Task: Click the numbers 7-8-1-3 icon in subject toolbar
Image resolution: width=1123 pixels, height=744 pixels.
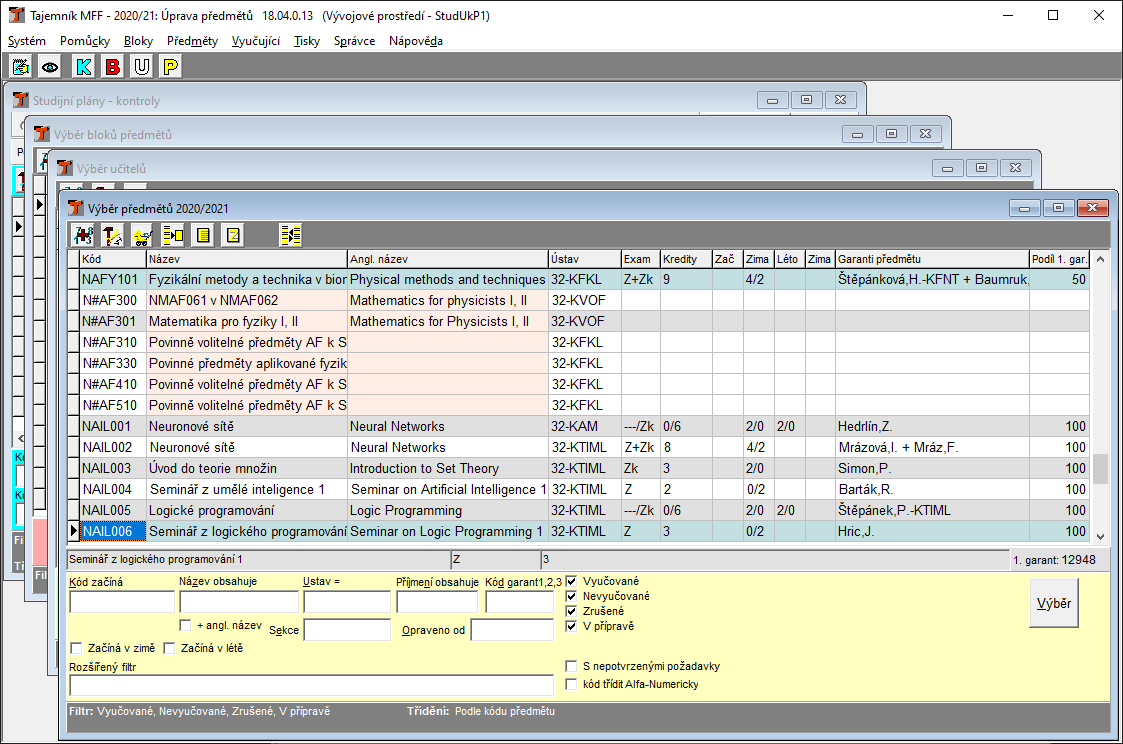Action: tap(83, 235)
